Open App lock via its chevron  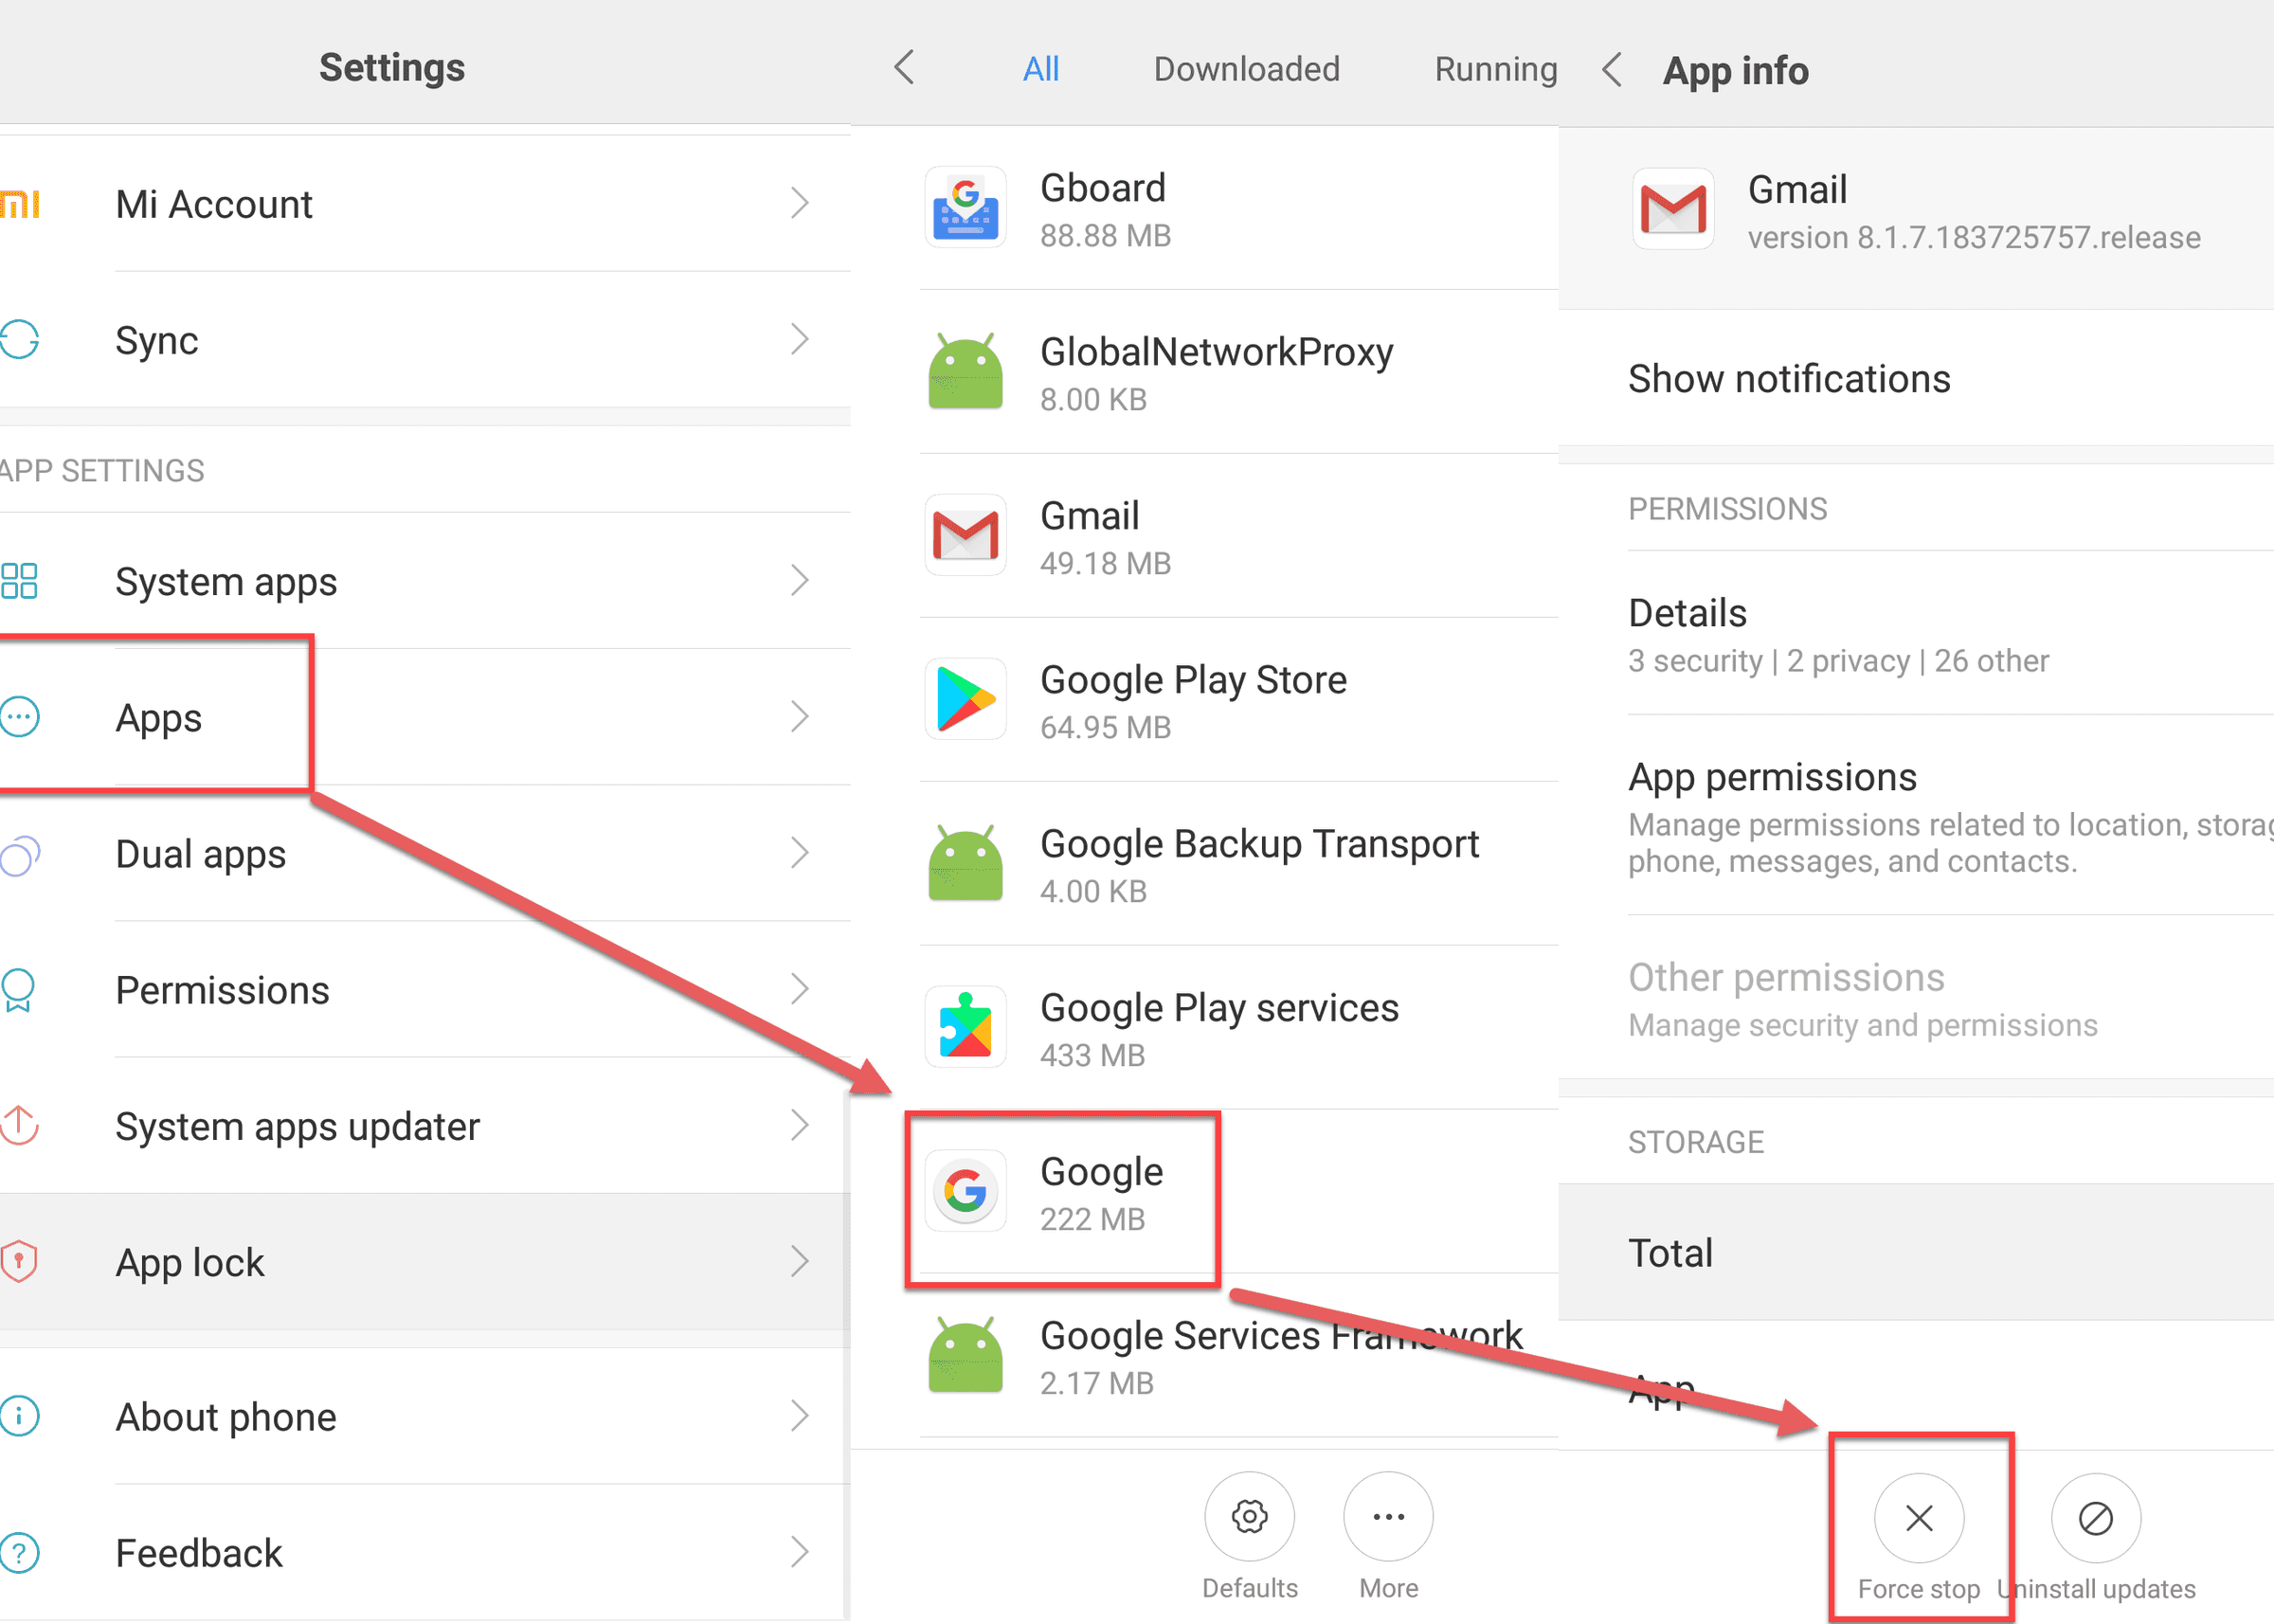point(799,1261)
